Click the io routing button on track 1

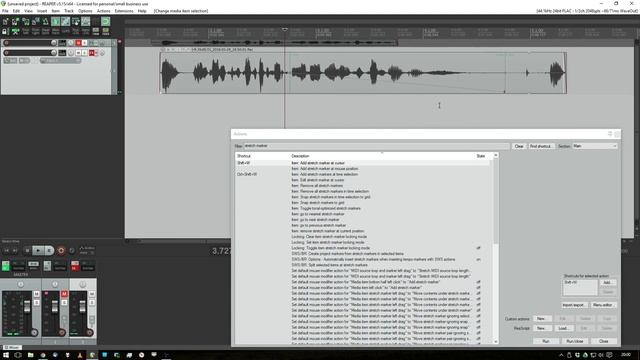coord(62,43)
